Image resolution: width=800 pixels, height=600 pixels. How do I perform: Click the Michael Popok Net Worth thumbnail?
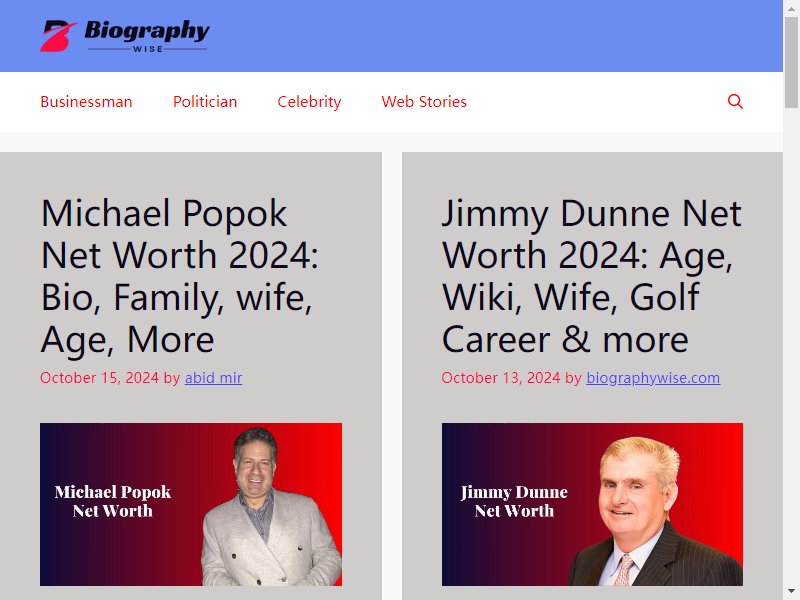tap(191, 504)
